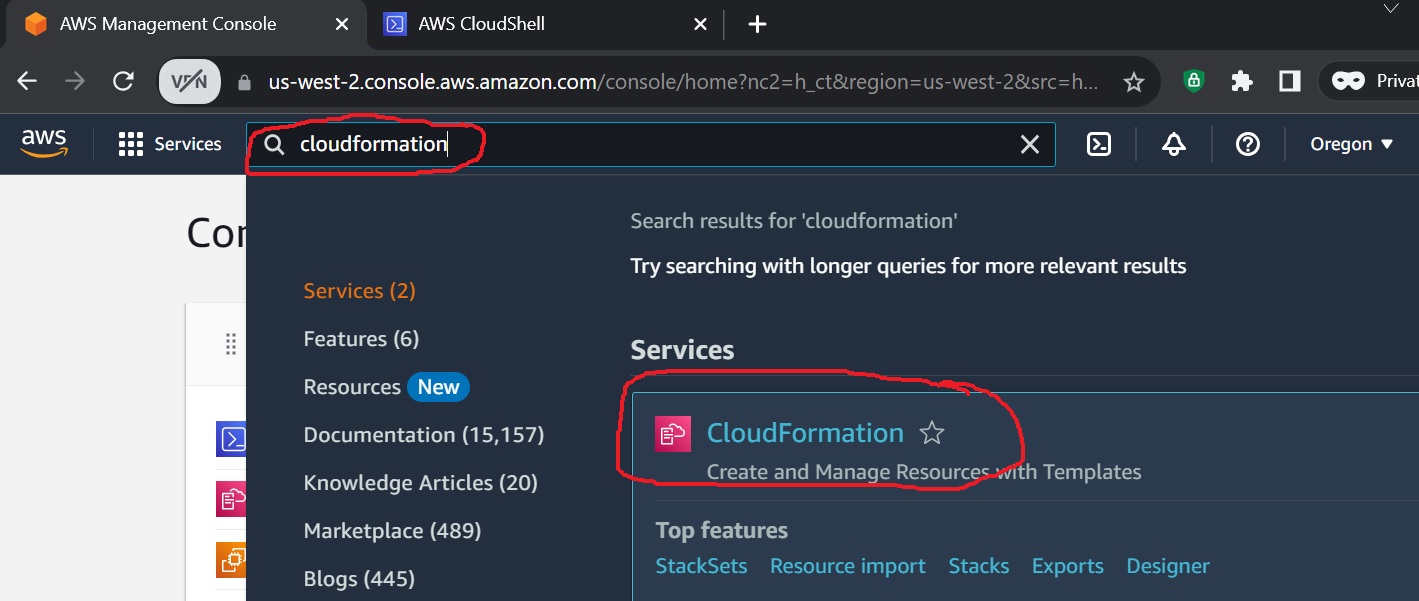Filter results by Marketplace (489)

coord(393,531)
